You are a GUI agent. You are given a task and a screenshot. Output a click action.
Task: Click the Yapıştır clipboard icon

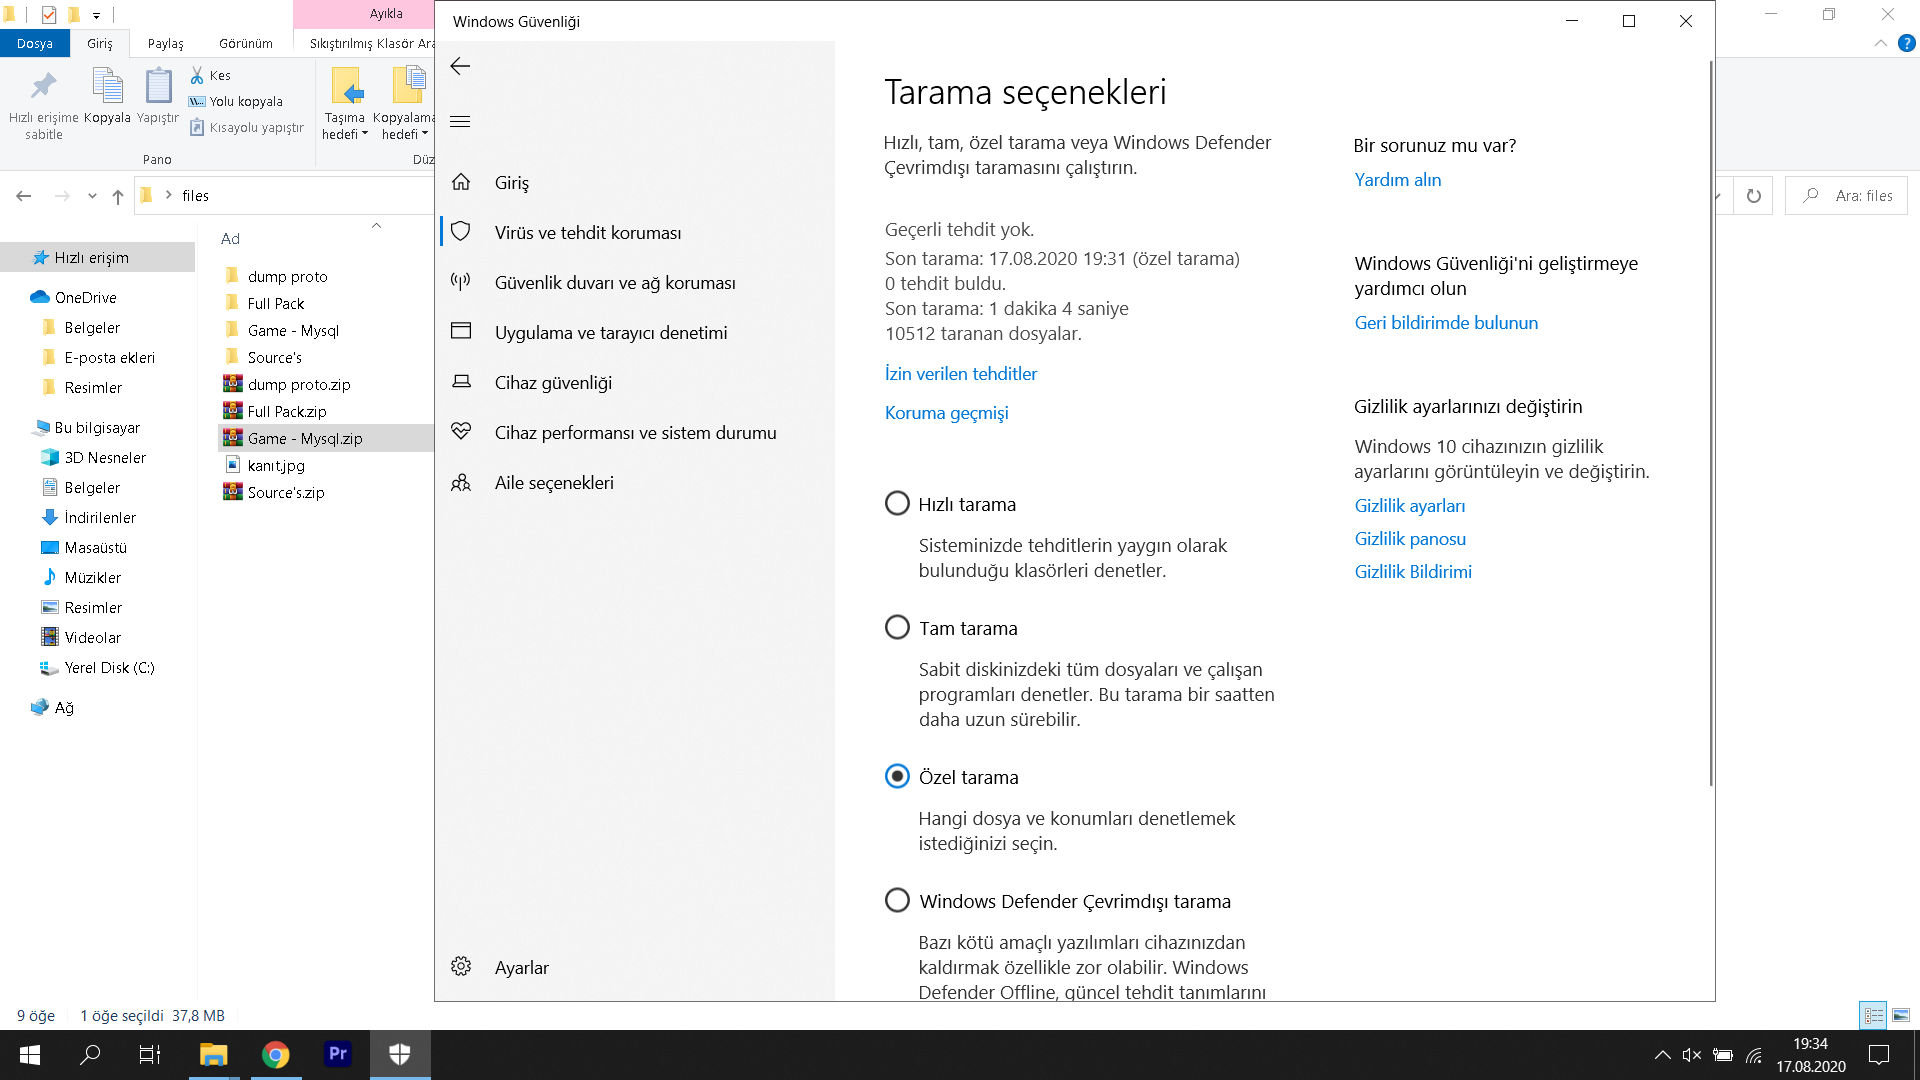click(158, 86)
